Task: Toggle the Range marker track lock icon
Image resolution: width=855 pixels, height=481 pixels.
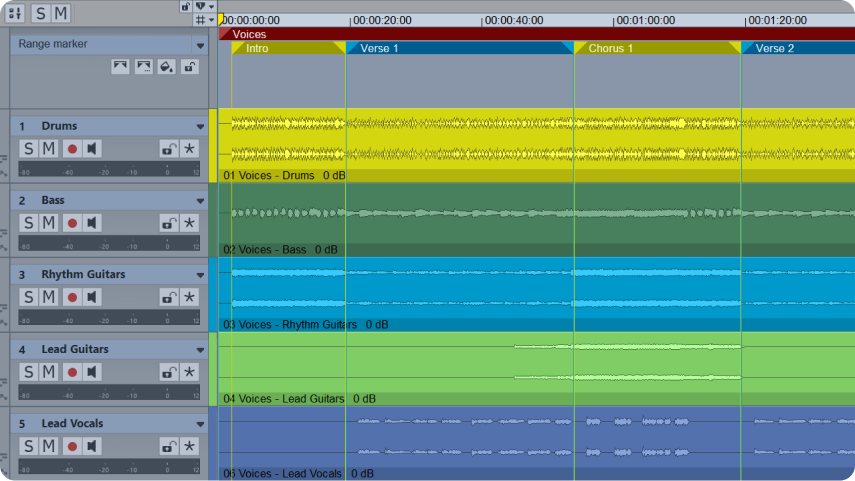Action: pos(190,67)
